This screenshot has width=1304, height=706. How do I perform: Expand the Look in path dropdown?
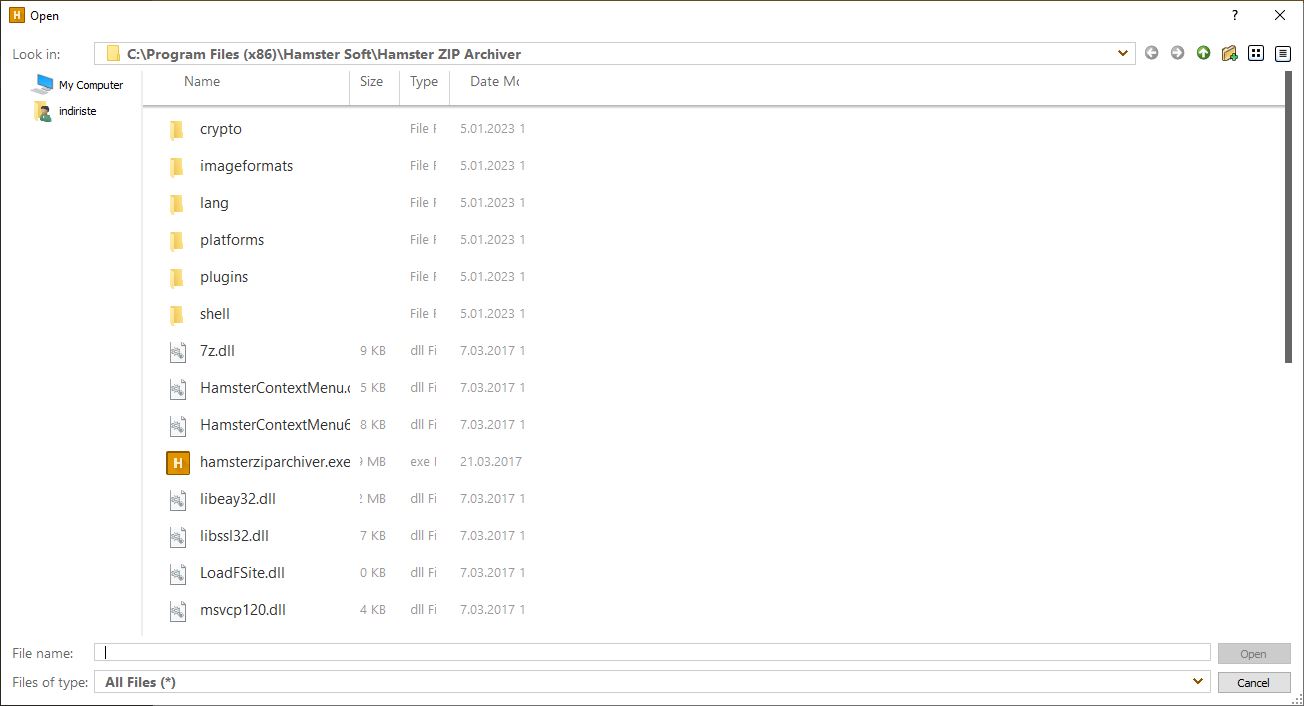1123,54
